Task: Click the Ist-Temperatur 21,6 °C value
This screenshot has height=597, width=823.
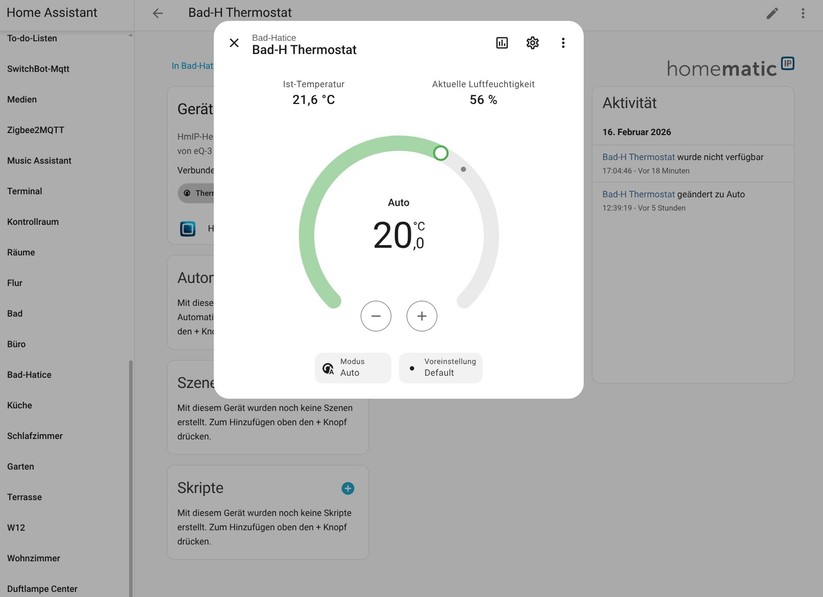Action: coord(313,99)
